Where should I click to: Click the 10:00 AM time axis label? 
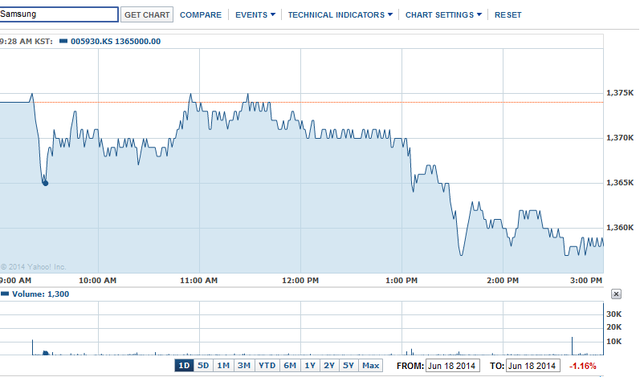pos(98,280)
